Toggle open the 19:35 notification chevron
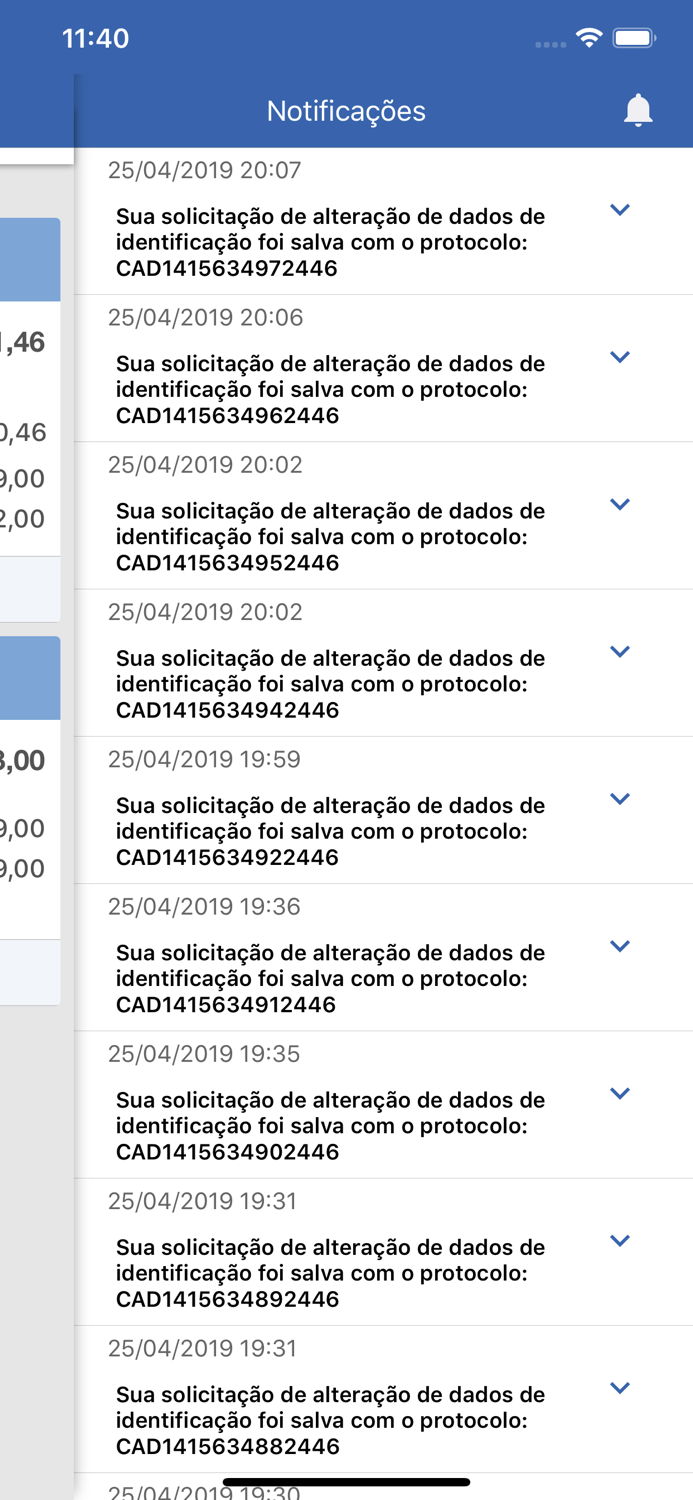This screenshot has height=1500, width=693. [x=620, y=1093]
